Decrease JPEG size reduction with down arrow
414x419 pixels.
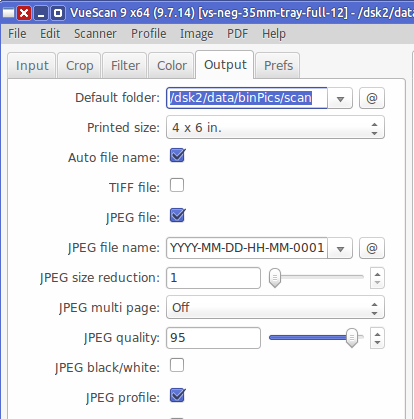(377, 283)
